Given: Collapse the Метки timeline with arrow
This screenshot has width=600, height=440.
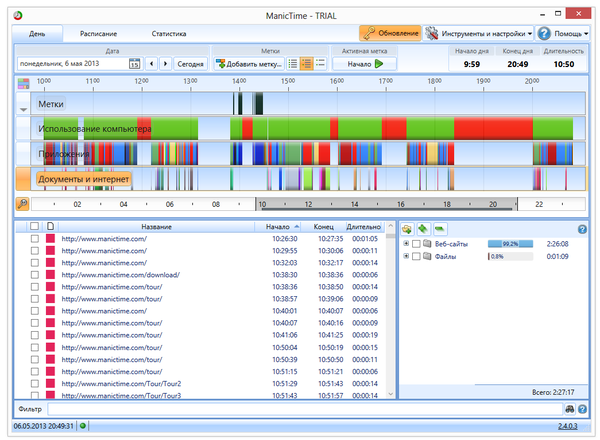Looking at the screenshot, I should (23, 109).
